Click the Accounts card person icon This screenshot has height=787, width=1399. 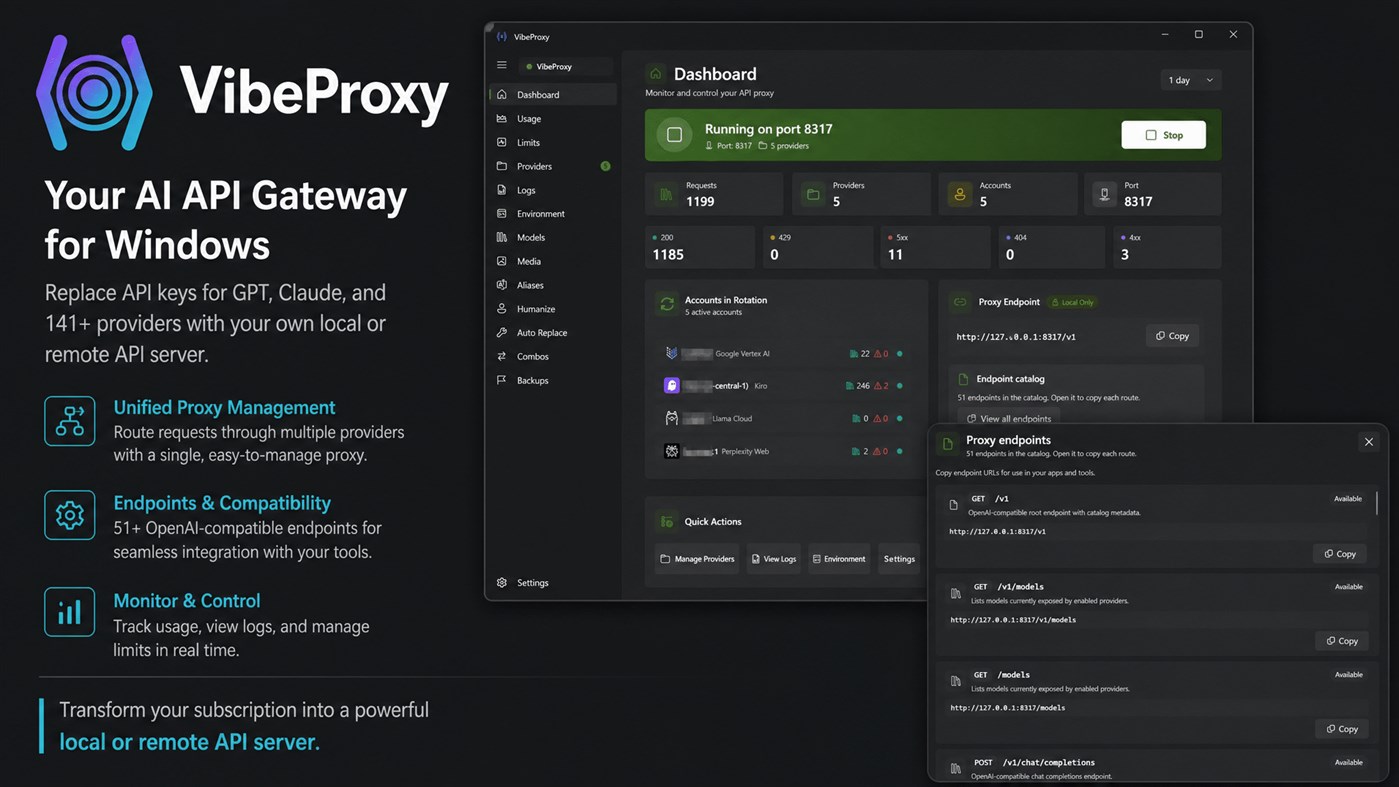960,194
